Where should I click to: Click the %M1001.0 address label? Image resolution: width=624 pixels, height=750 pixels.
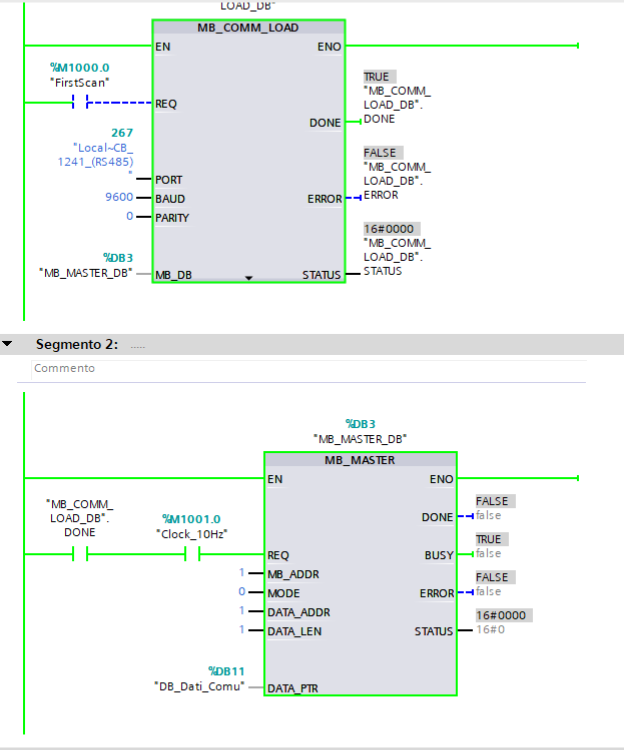(191, 519)
